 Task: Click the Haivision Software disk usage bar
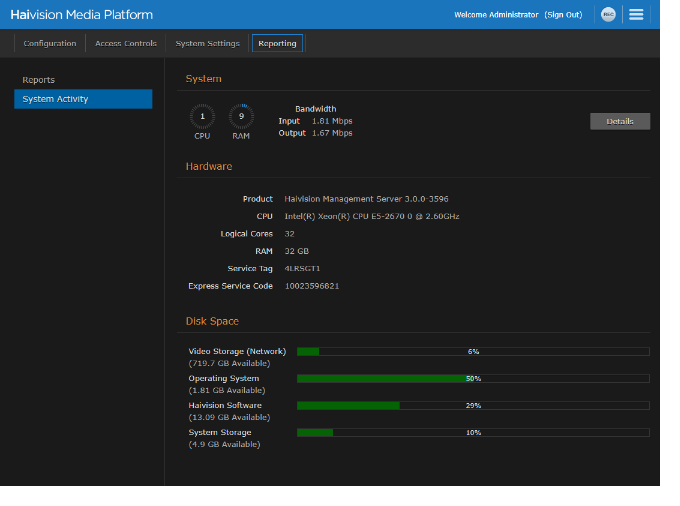point(473,406)
